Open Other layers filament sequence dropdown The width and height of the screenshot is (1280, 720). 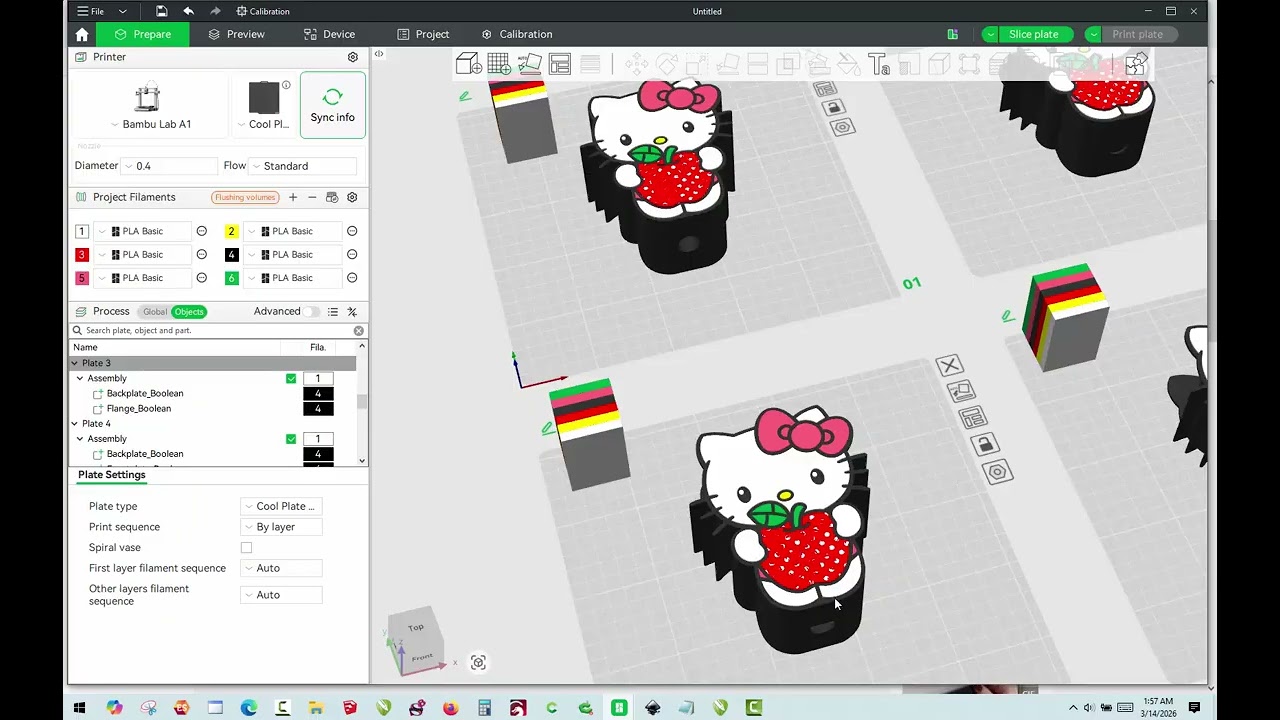[281, 595]
